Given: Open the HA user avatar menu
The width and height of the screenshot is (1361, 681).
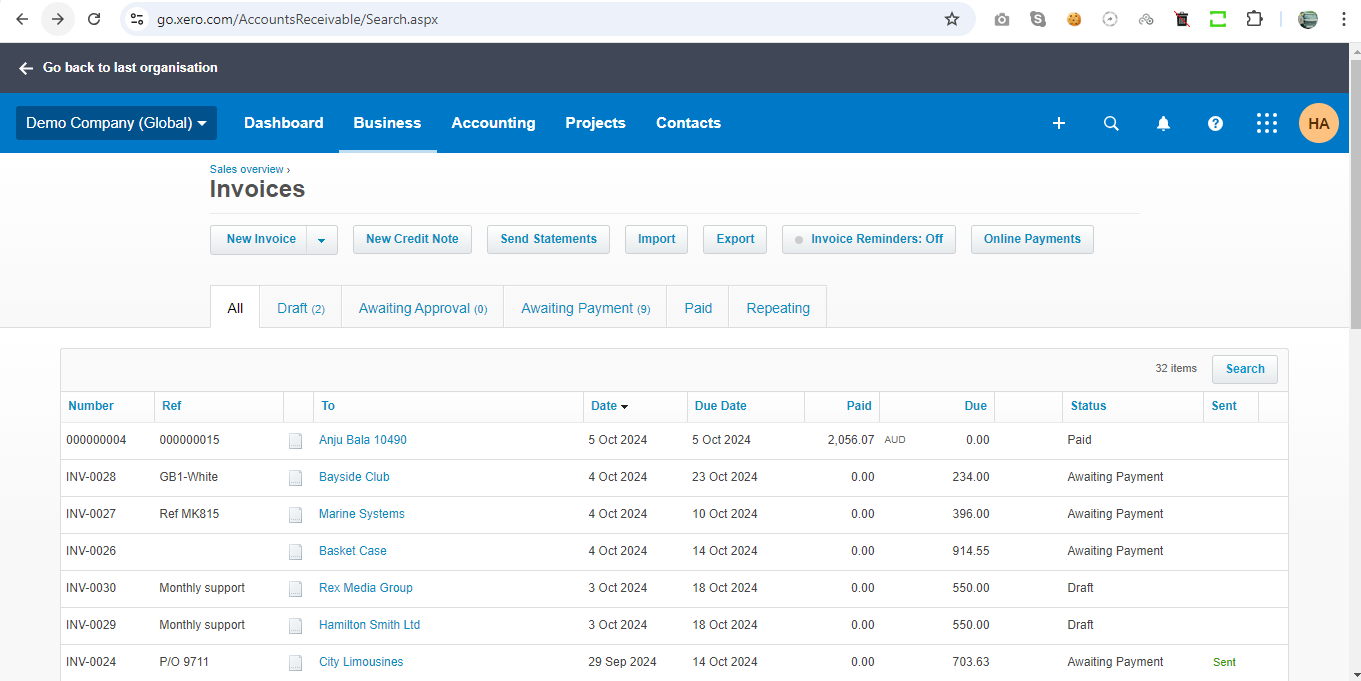Looking at the screenshot, I should [1319, 123].
